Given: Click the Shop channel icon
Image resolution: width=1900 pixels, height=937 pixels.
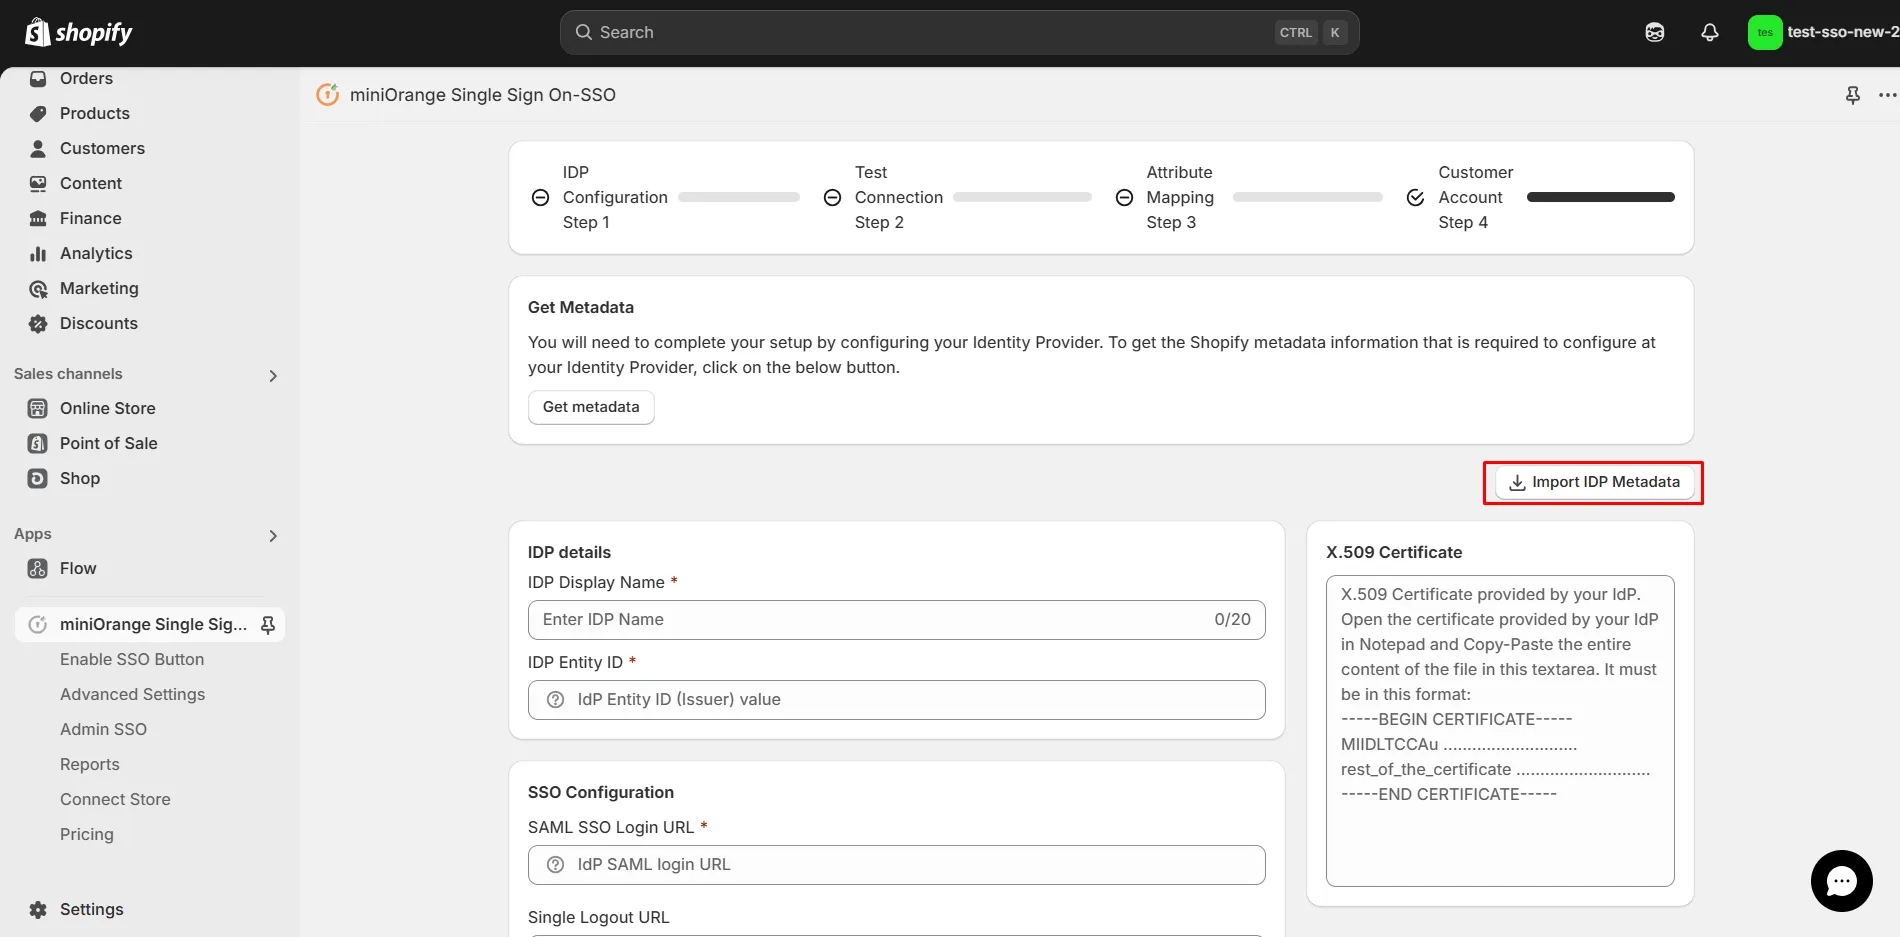Looking at the screenshot, I should [38, 478].
